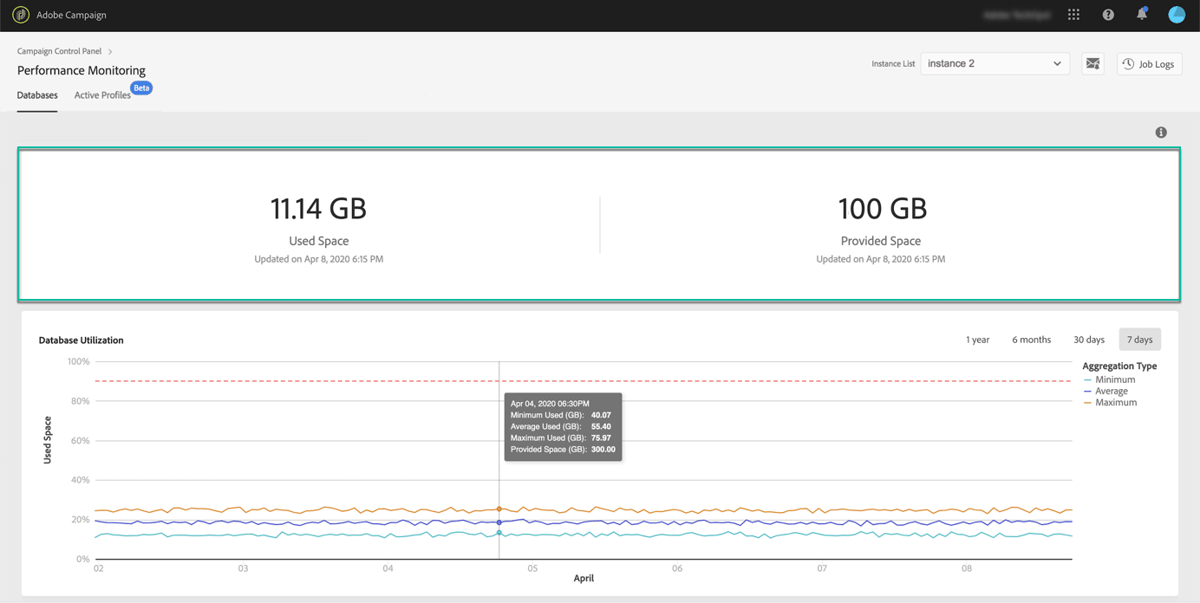Select the 30 days time range

(x=1089, y=339)
